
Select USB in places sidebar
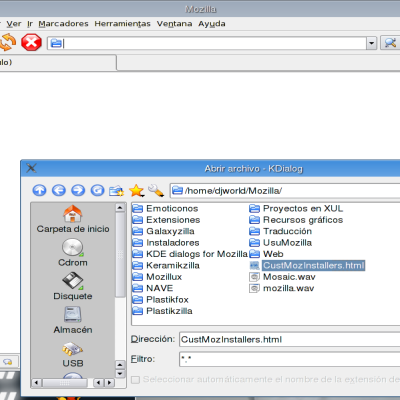(73, 354)
